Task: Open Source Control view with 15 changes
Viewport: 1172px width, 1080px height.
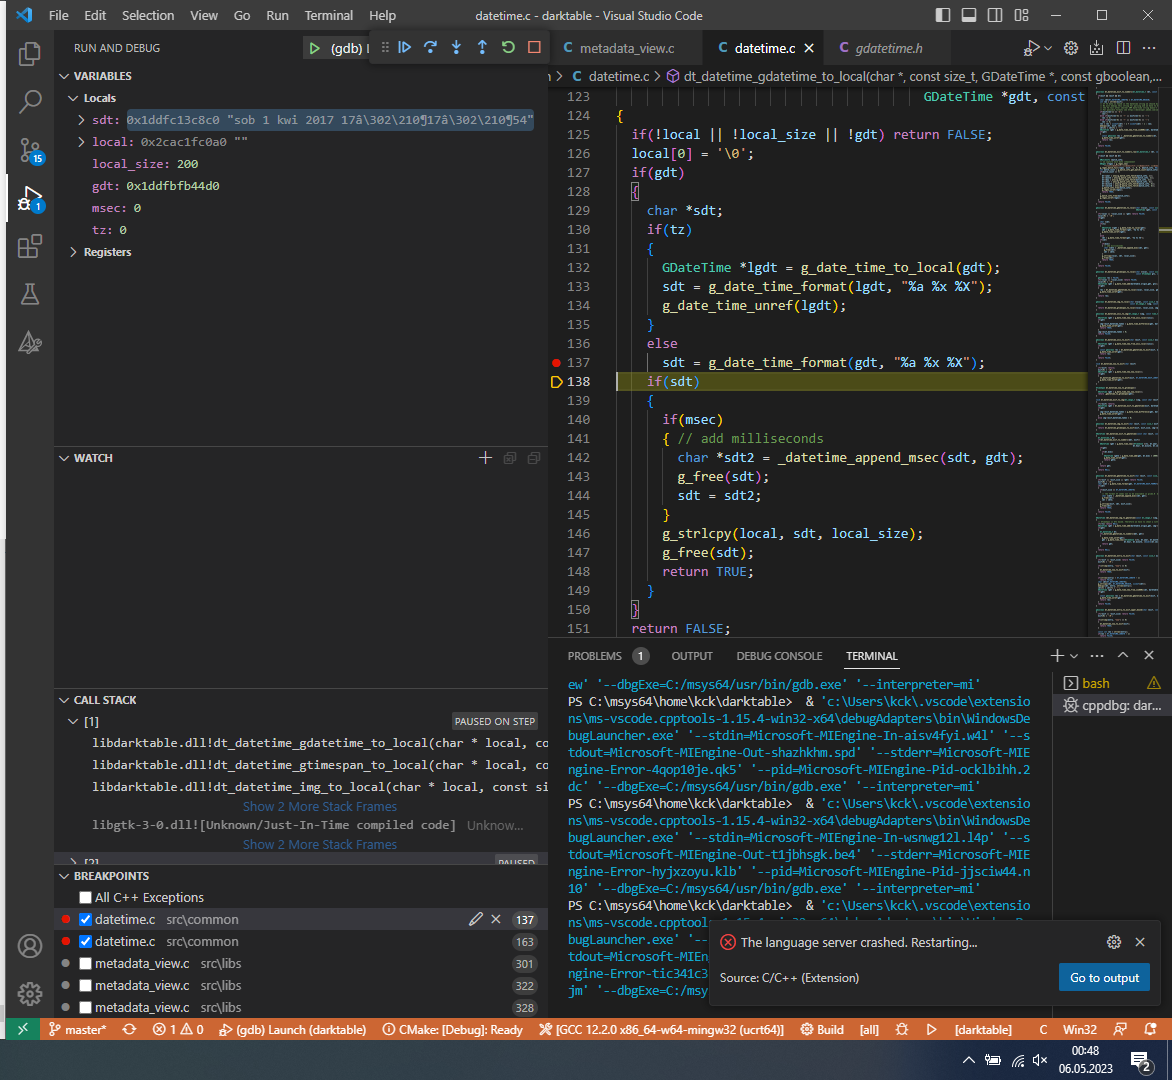Action: 30,150
